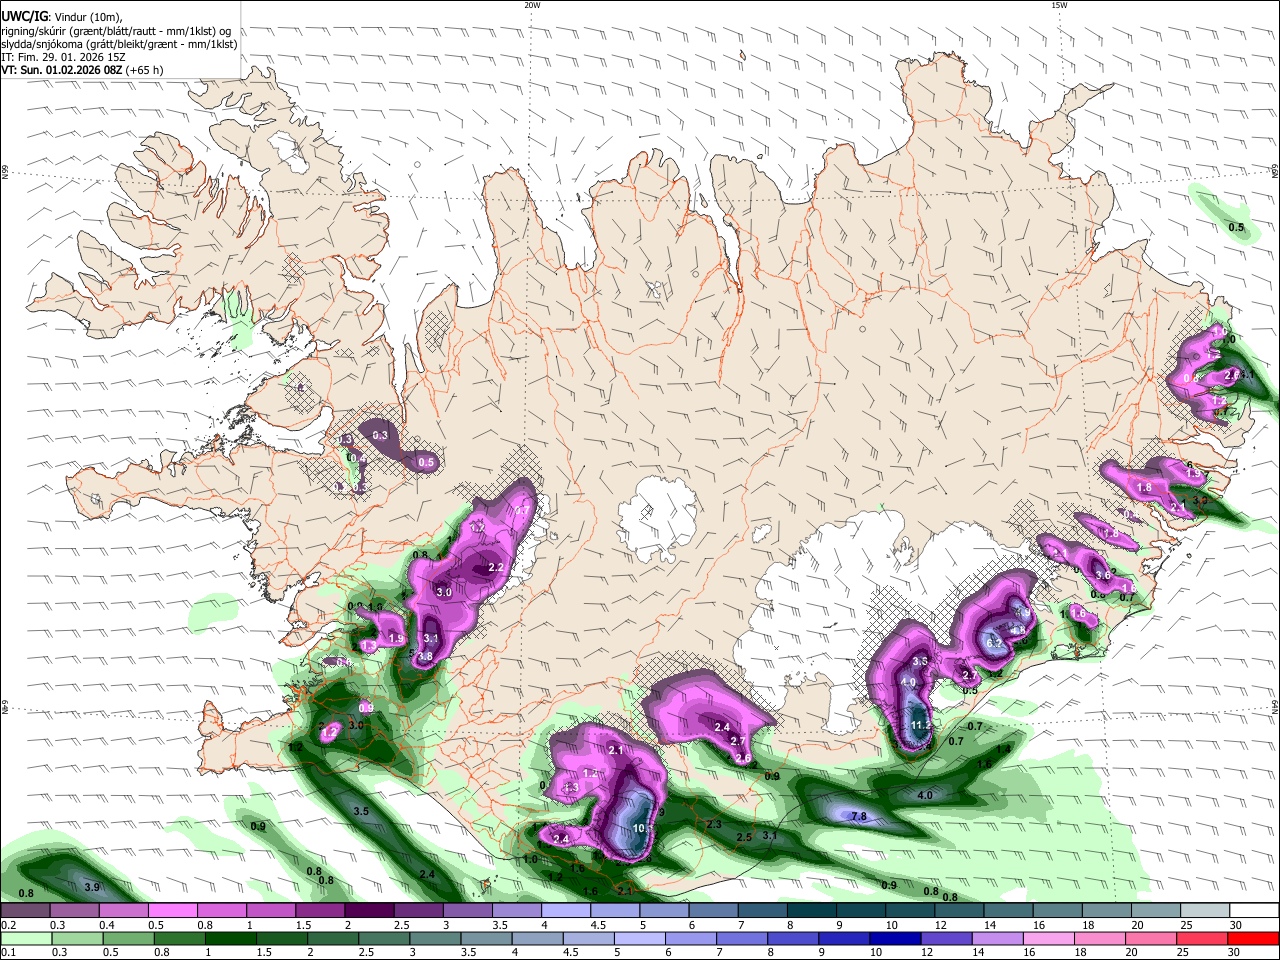Click the snow-scale swatch between 12 and 14
Viewport: 1280px width, 960px height.
pos(958,911)
